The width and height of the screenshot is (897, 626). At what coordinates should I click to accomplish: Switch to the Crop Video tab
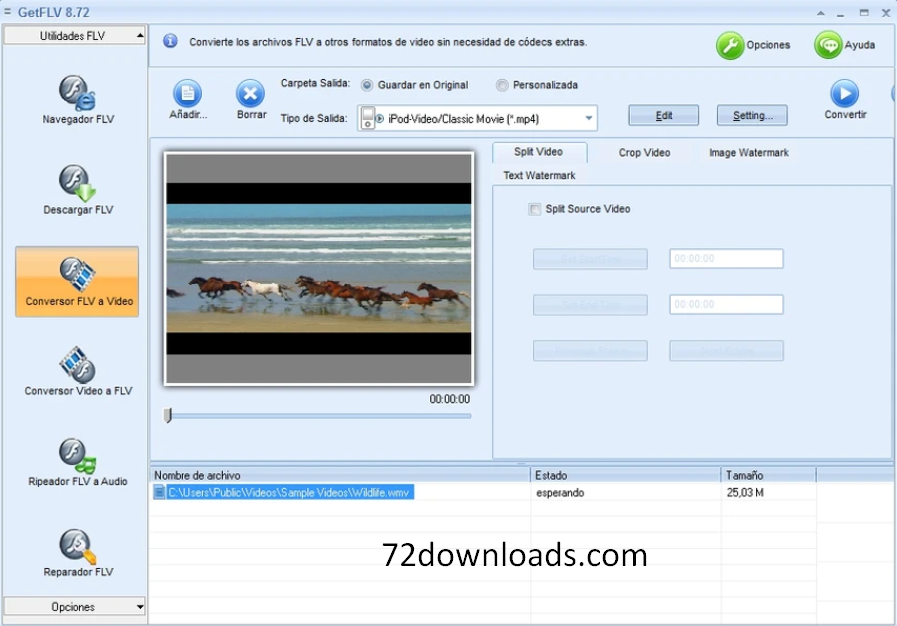click(644, 153)
